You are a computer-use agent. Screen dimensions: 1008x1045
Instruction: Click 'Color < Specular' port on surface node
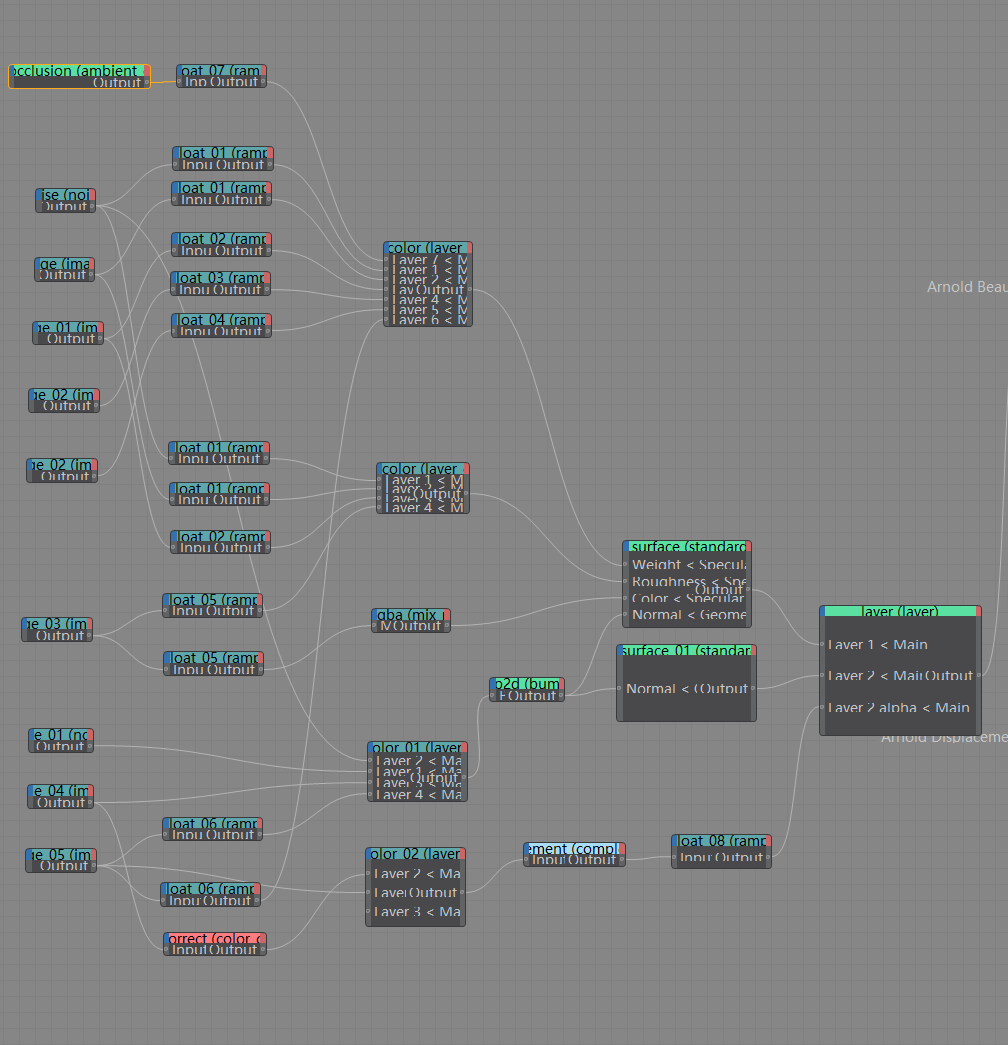click(x=625, y=598)
